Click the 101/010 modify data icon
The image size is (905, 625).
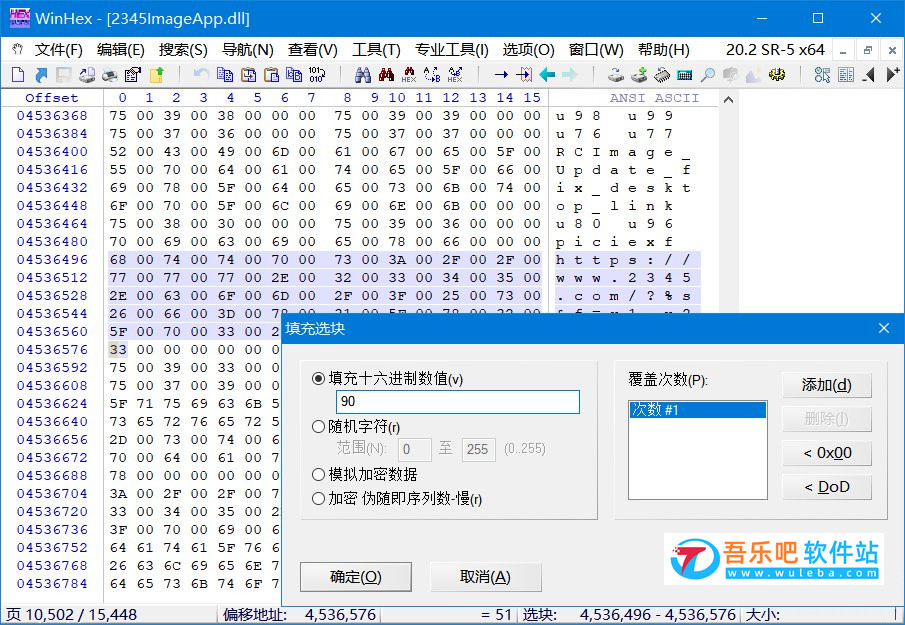tap(317, 74)
